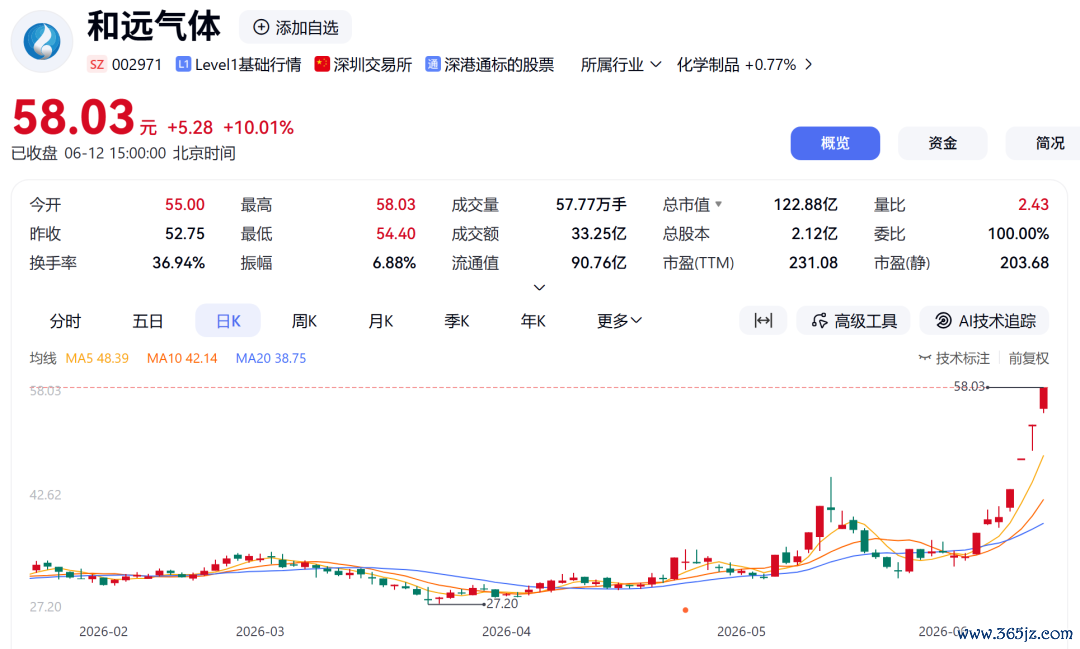Click the Level1基础行情 badge icon
Image resolution: width=1080 pixels, height=649 pixels.
[183, 64]
